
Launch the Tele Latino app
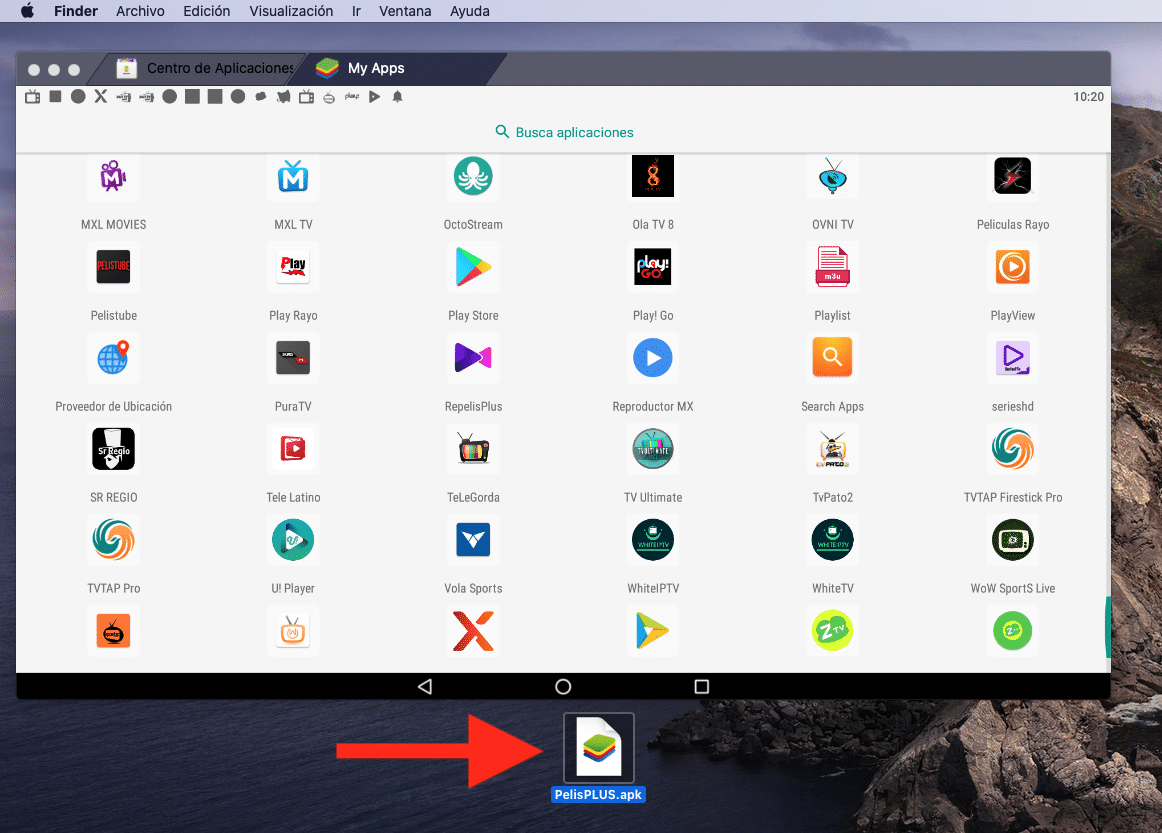[x=293, y=449]
